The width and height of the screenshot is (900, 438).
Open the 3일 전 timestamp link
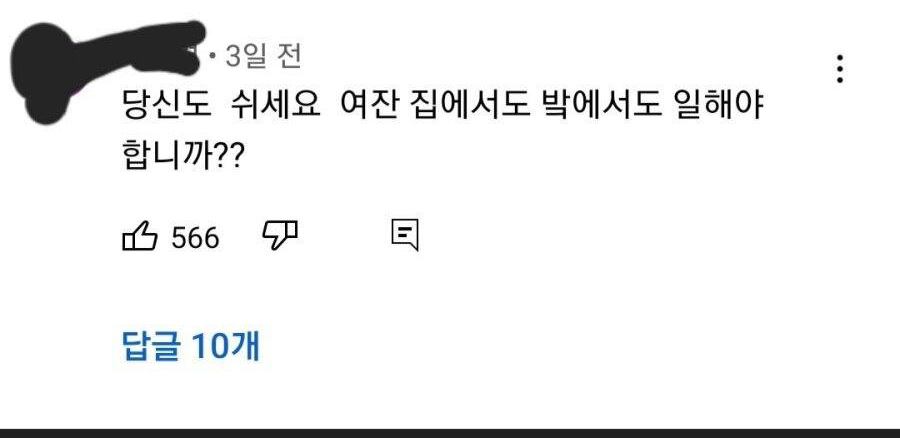point(263,56)
